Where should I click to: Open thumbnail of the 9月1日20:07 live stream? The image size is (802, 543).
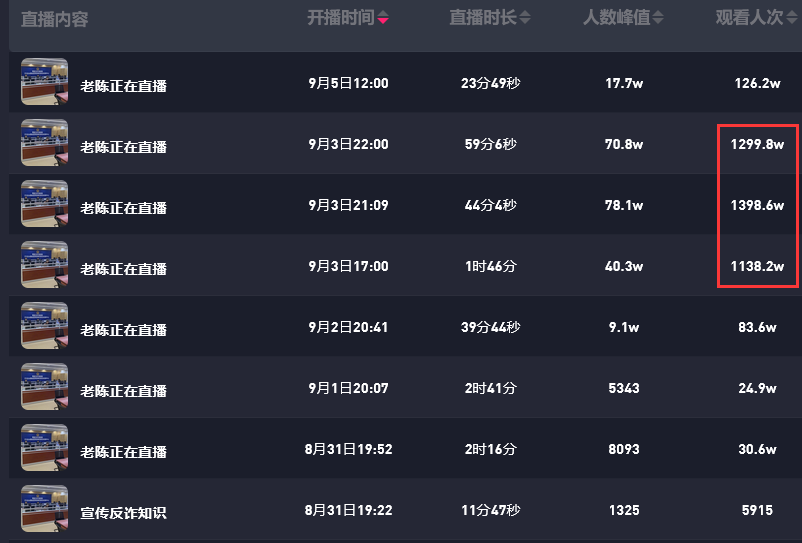[44, 387]
